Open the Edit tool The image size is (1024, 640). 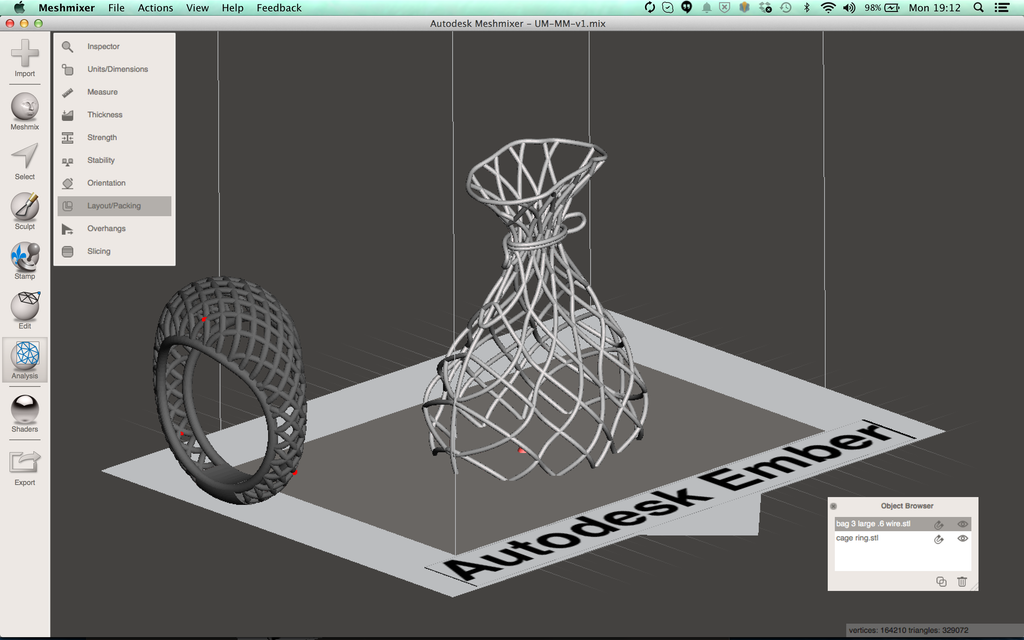tap(25, 310)
